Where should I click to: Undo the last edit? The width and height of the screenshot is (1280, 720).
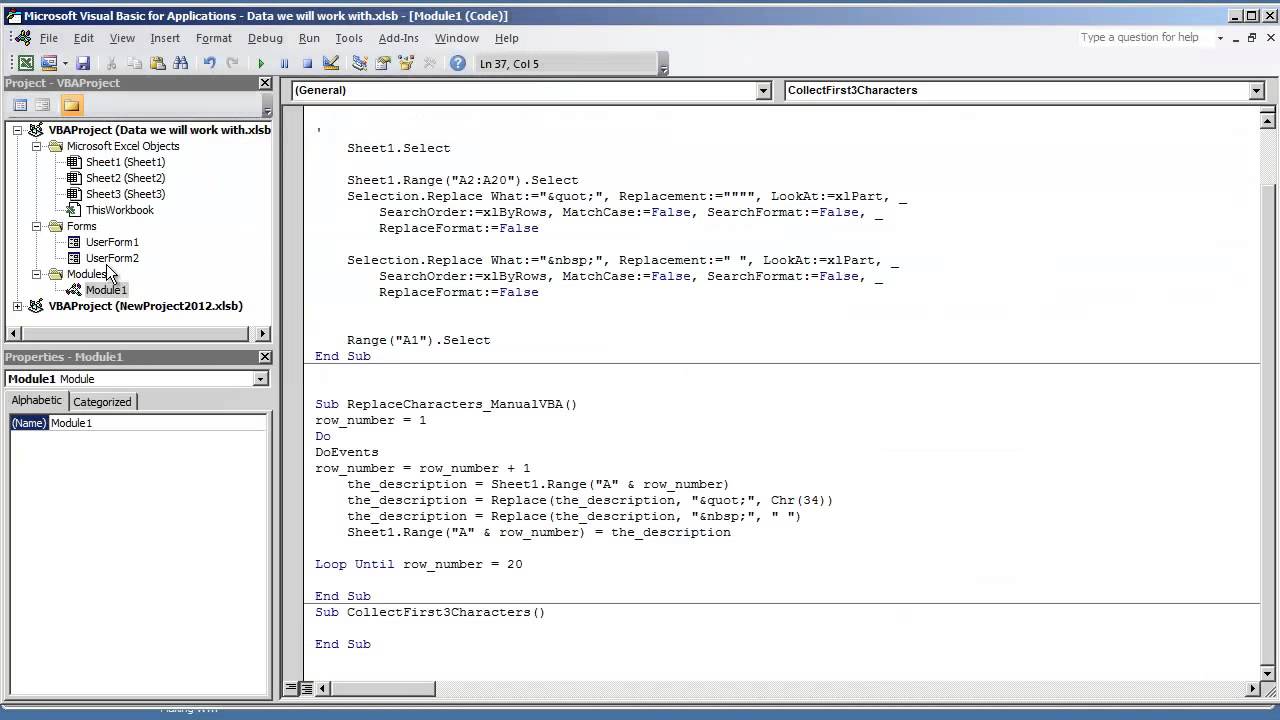pyautogui.click(x=210, y=63)
